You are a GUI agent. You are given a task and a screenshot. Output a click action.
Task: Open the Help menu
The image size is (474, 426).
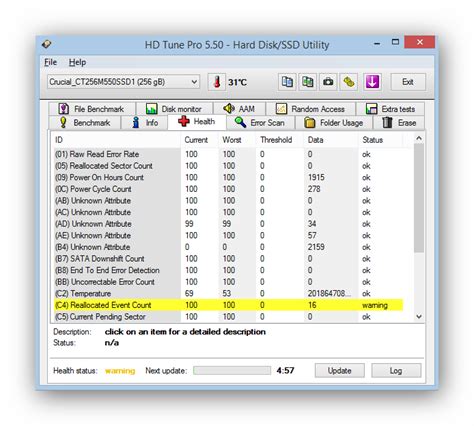coord(77,62)
